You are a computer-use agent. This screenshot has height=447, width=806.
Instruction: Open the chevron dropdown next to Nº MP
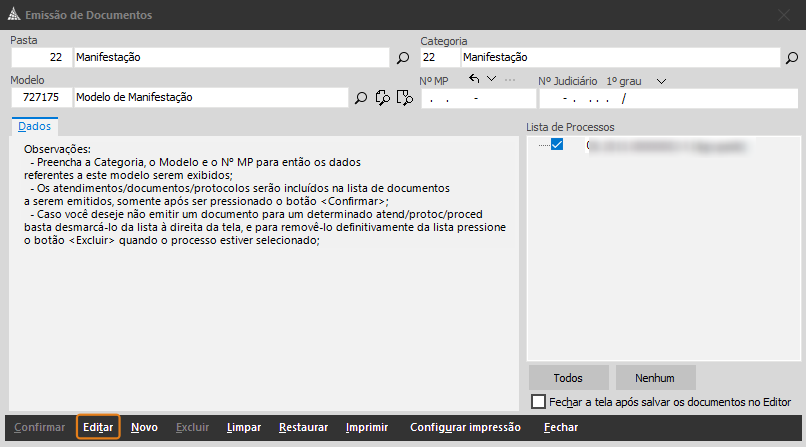click(491, 79)
